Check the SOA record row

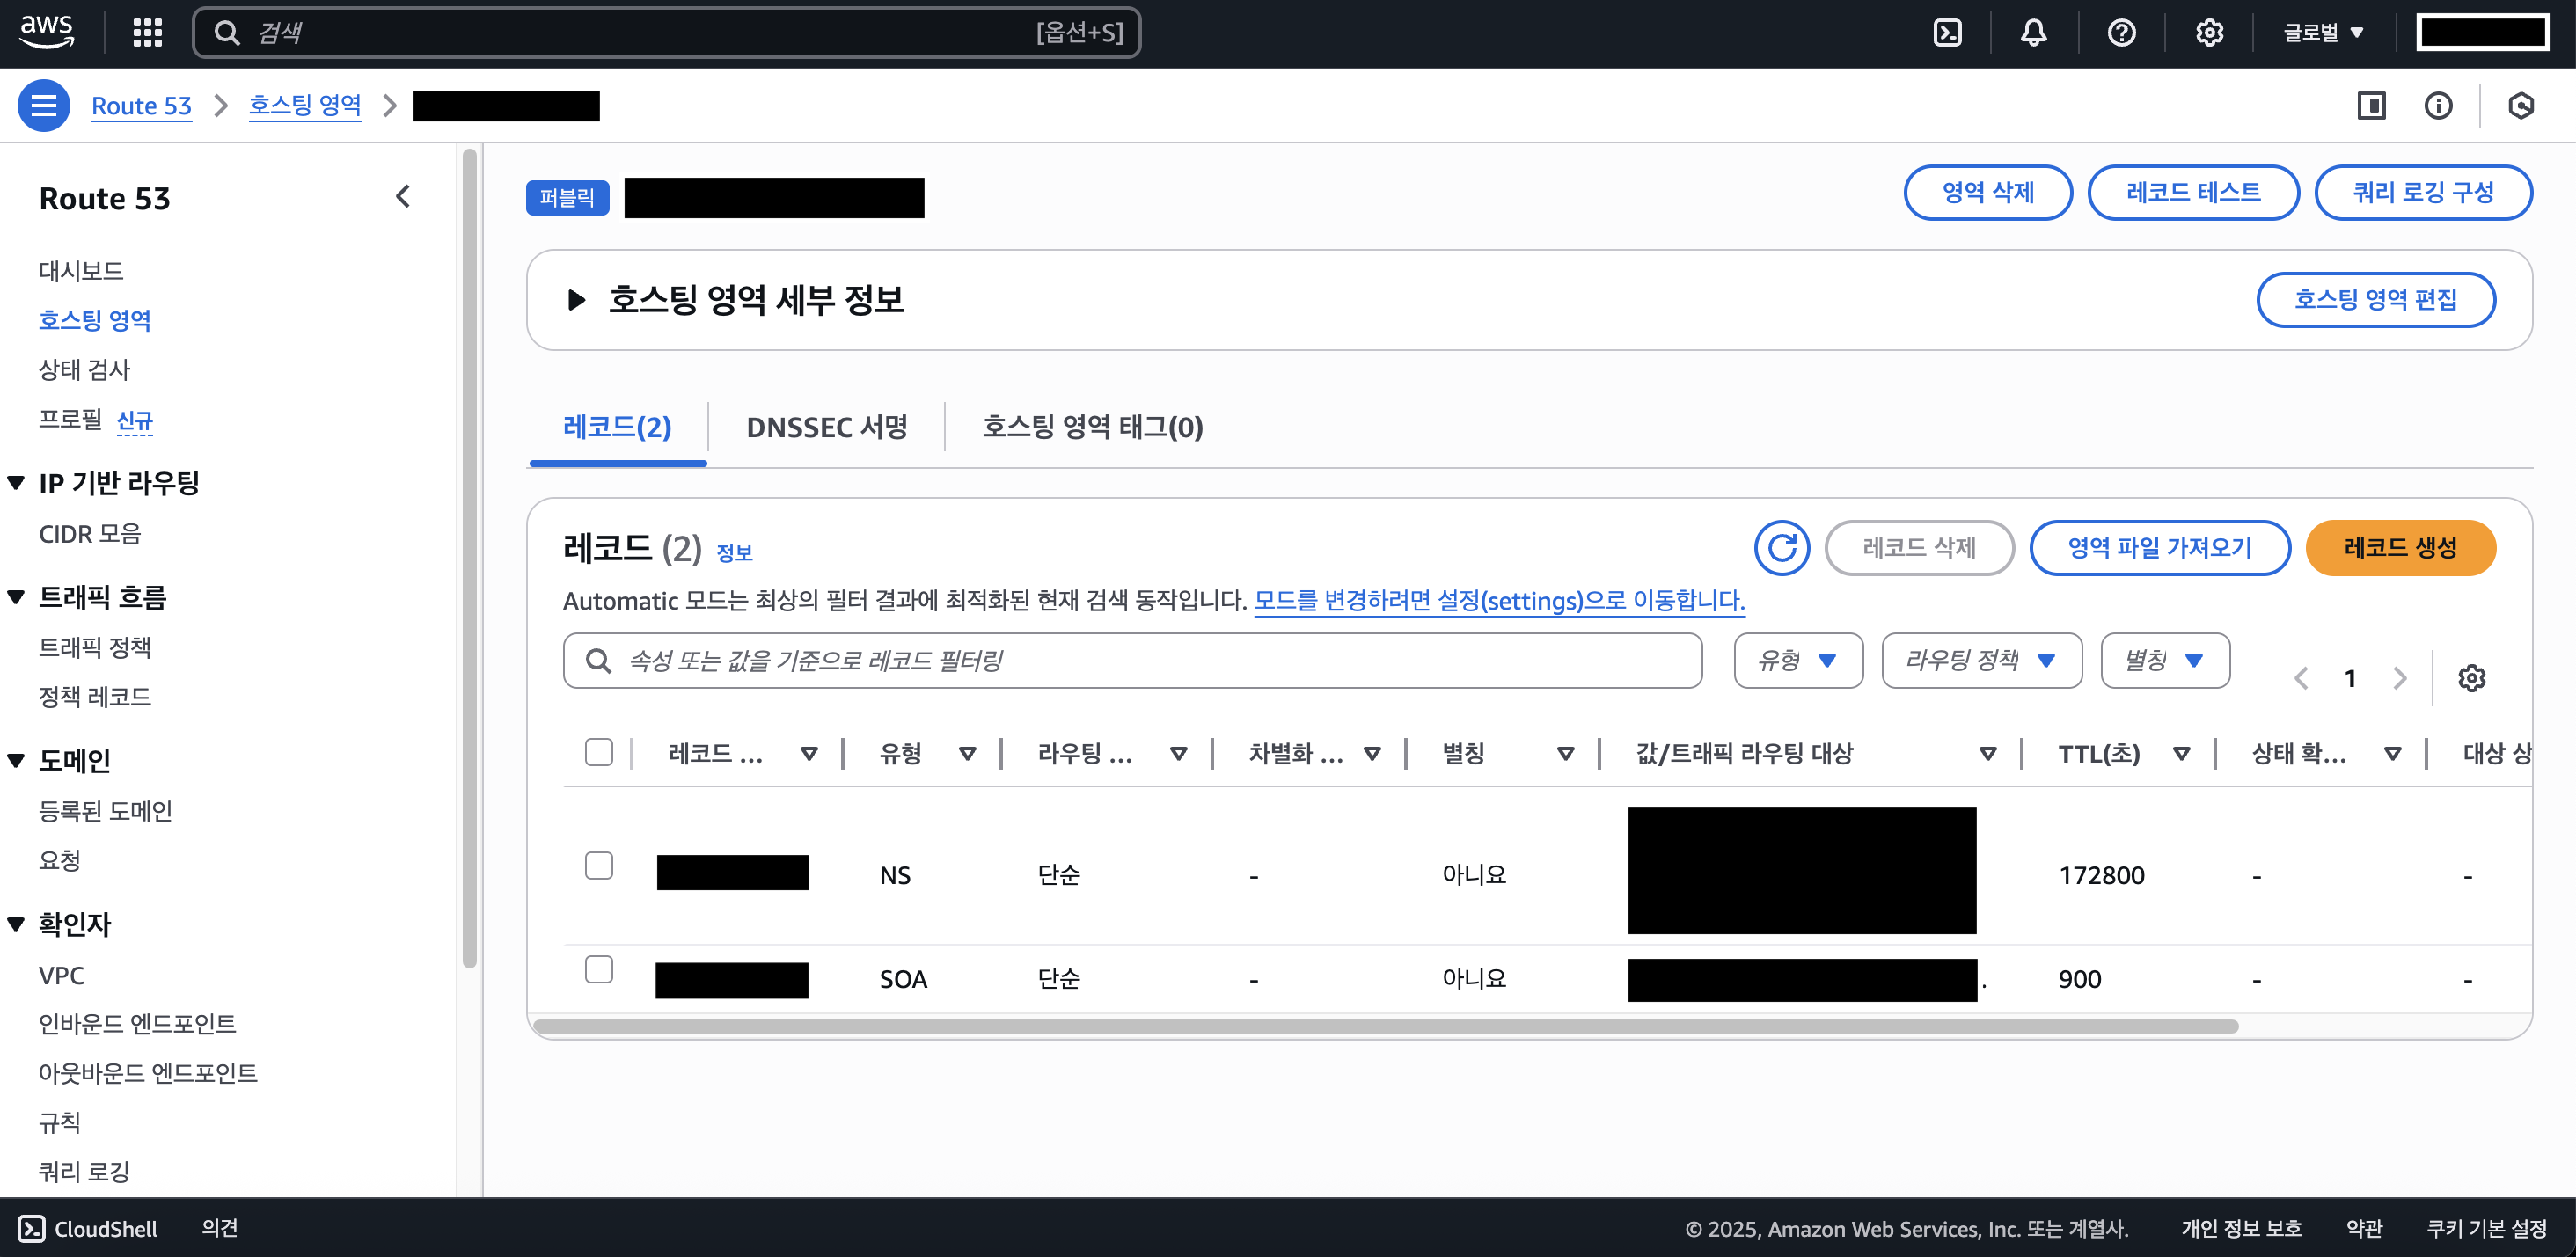point(599,969)
